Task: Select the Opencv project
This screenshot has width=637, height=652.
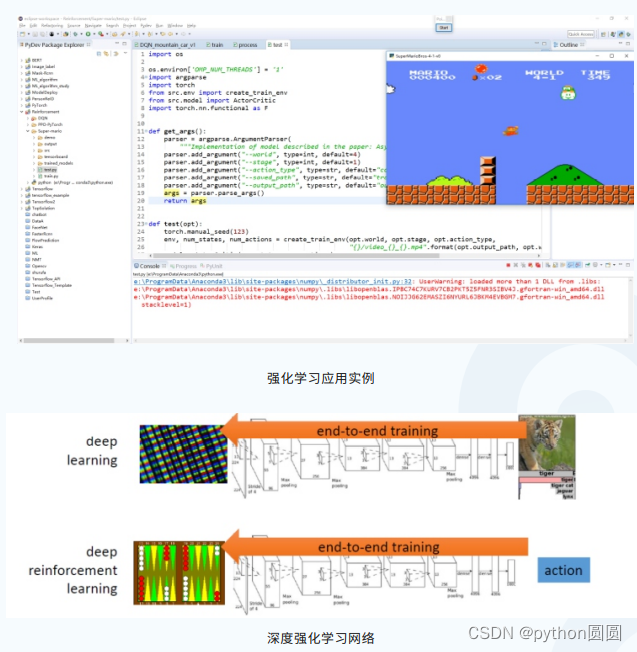Action: pos(36,266)
